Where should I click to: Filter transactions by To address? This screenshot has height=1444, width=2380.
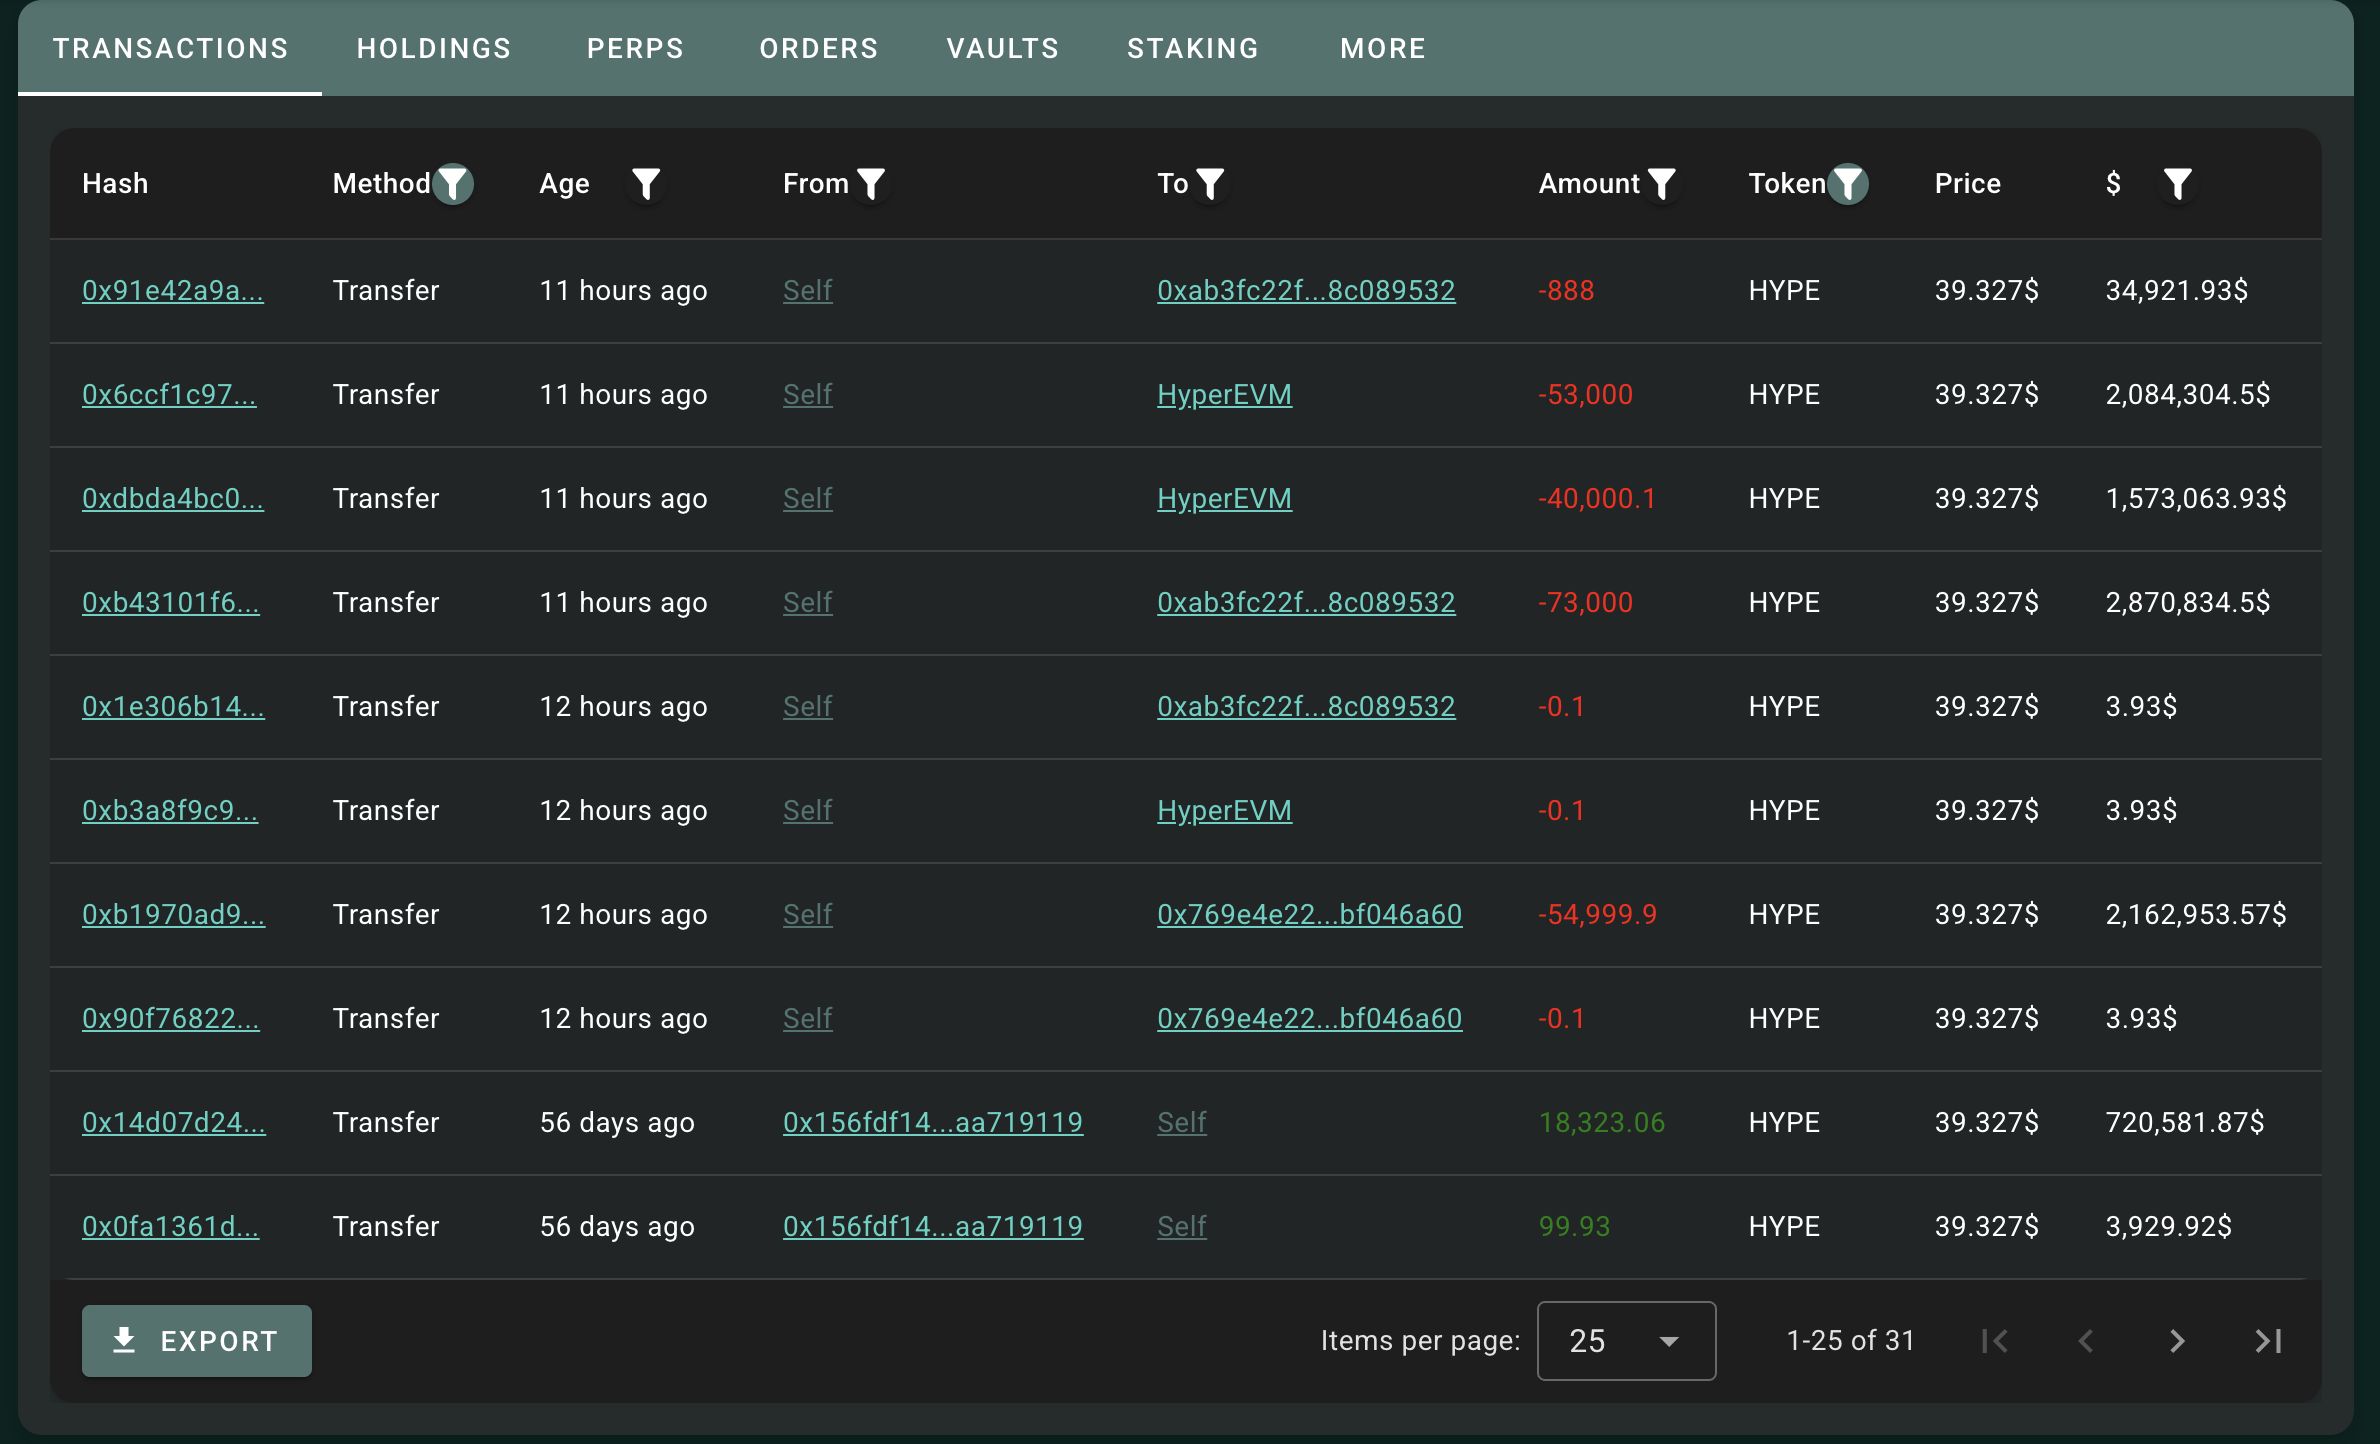coord(1211,184)
